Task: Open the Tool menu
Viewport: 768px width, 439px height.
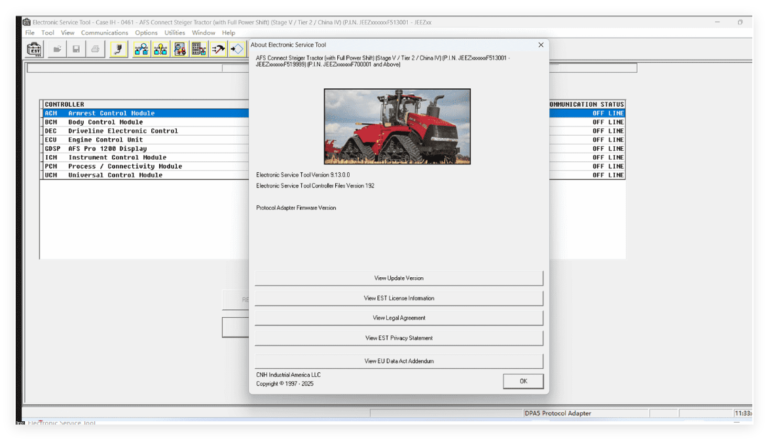Action: click(48, 33)
